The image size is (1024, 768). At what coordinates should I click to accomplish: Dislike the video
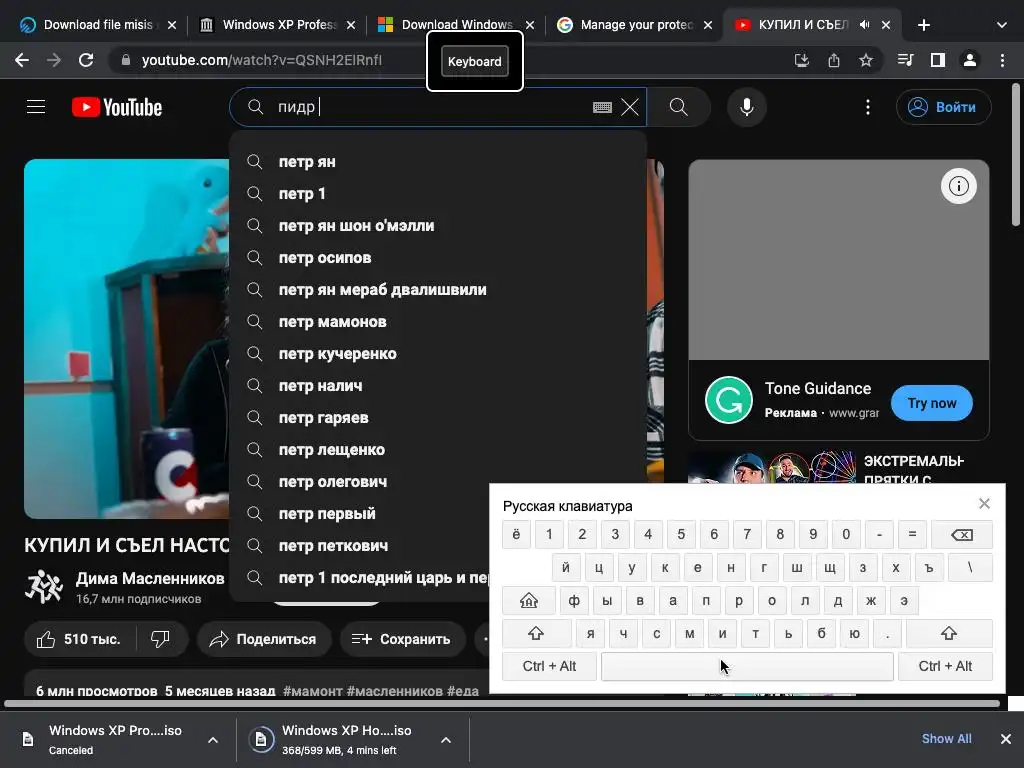tap(161, 639)
